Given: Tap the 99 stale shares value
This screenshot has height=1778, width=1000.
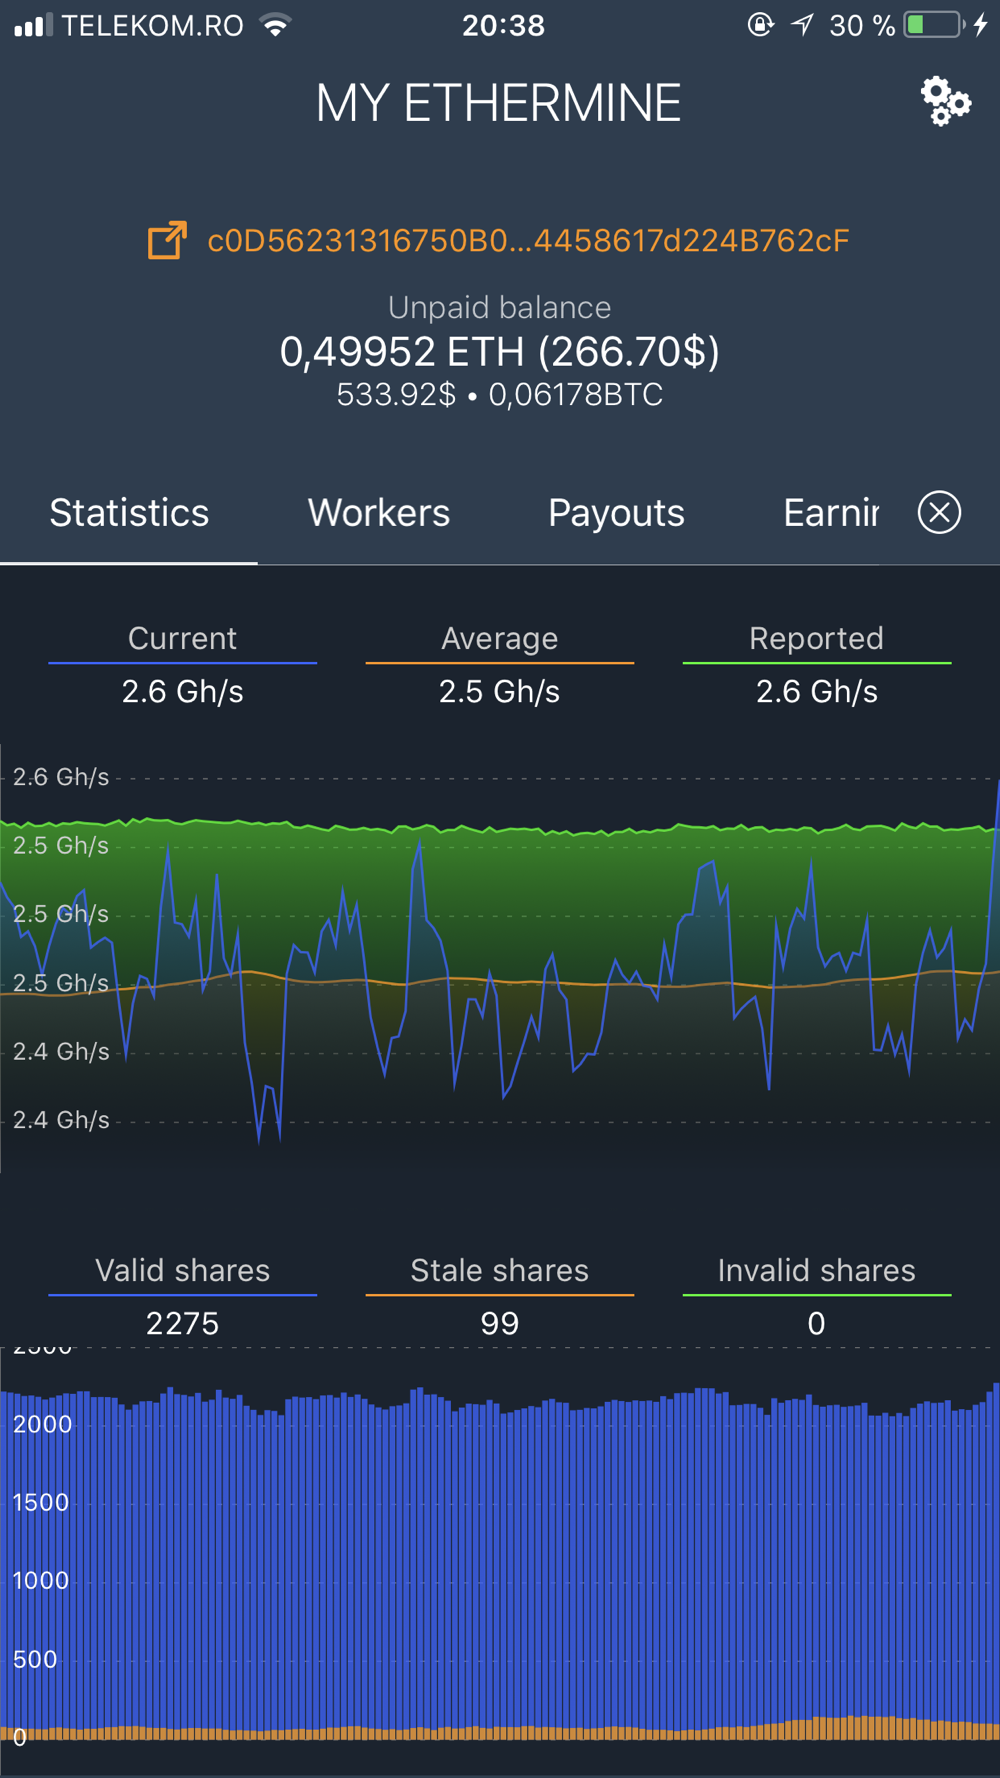Looking at the screenshot, I should 499,1324.
